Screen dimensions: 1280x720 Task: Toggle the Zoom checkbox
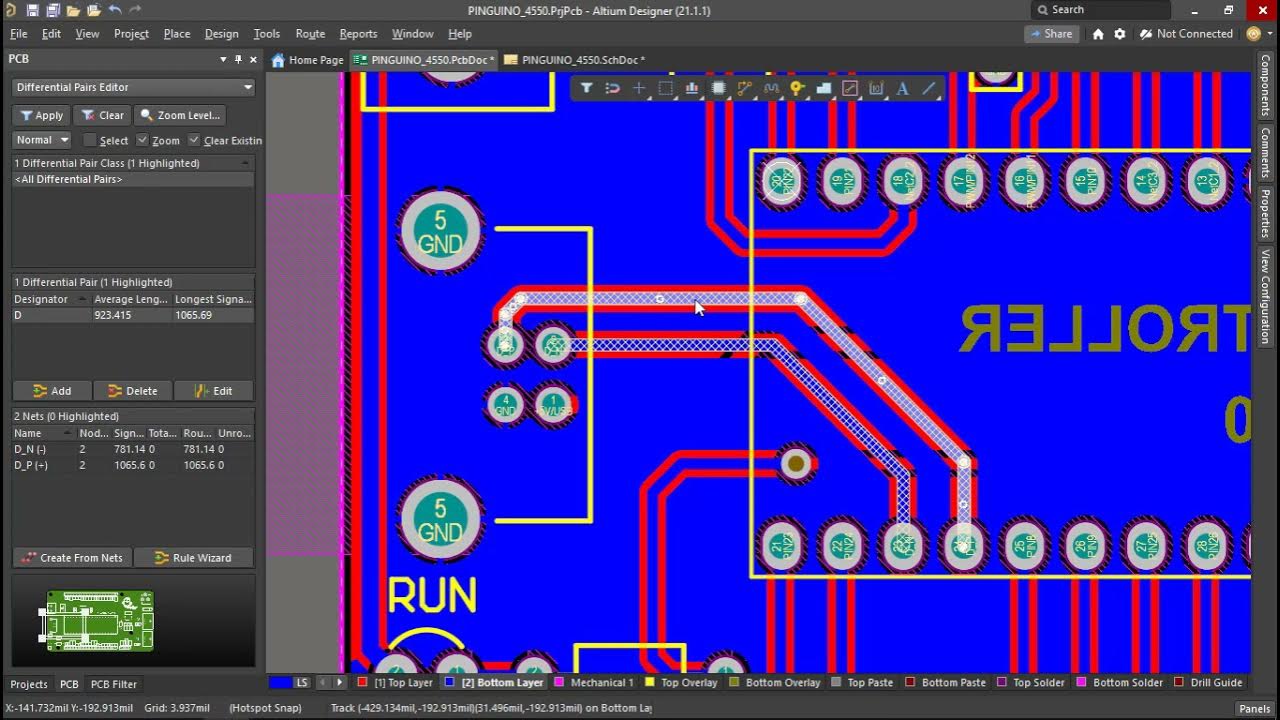(x=142, y=140)
